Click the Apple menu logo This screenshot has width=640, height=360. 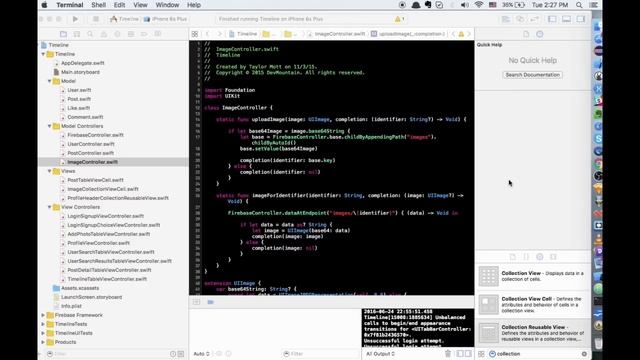tap(44, 5)
